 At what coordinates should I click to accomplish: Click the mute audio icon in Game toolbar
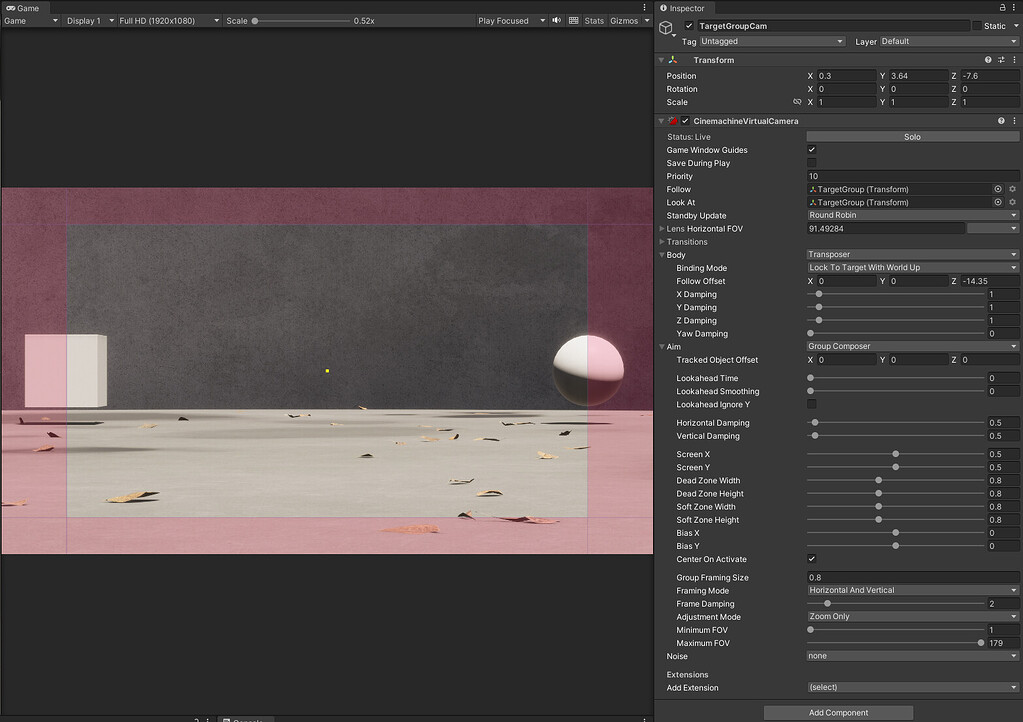556,20
